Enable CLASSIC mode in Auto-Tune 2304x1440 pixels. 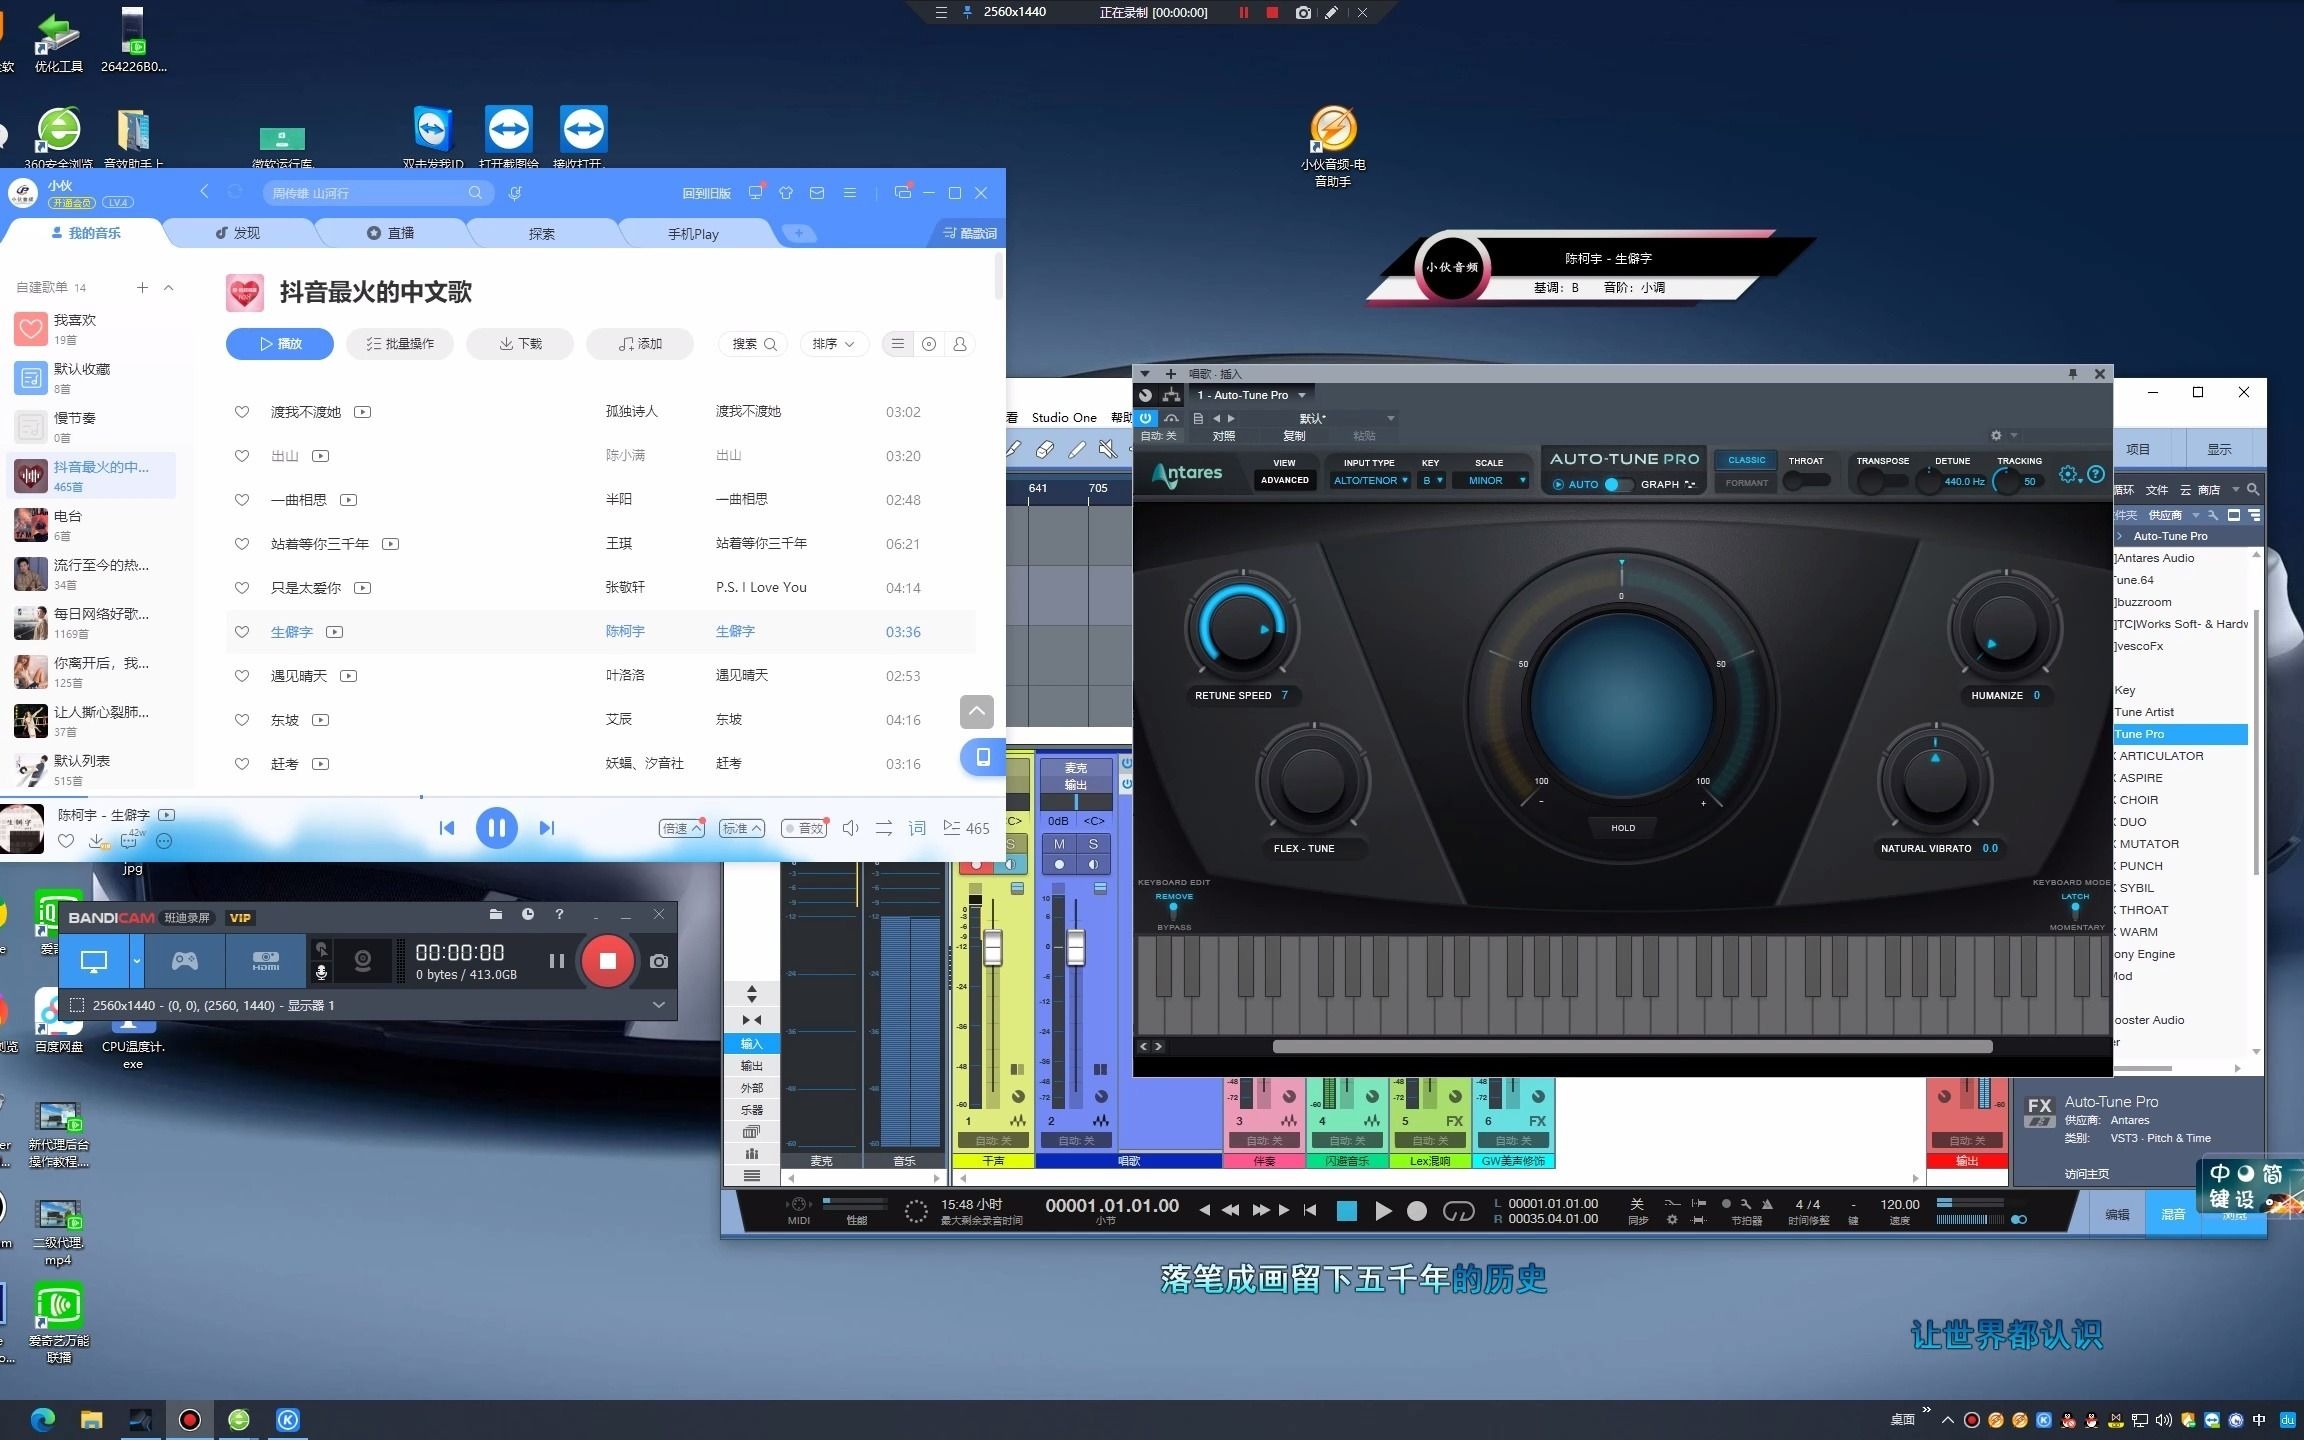(1746, 461)
